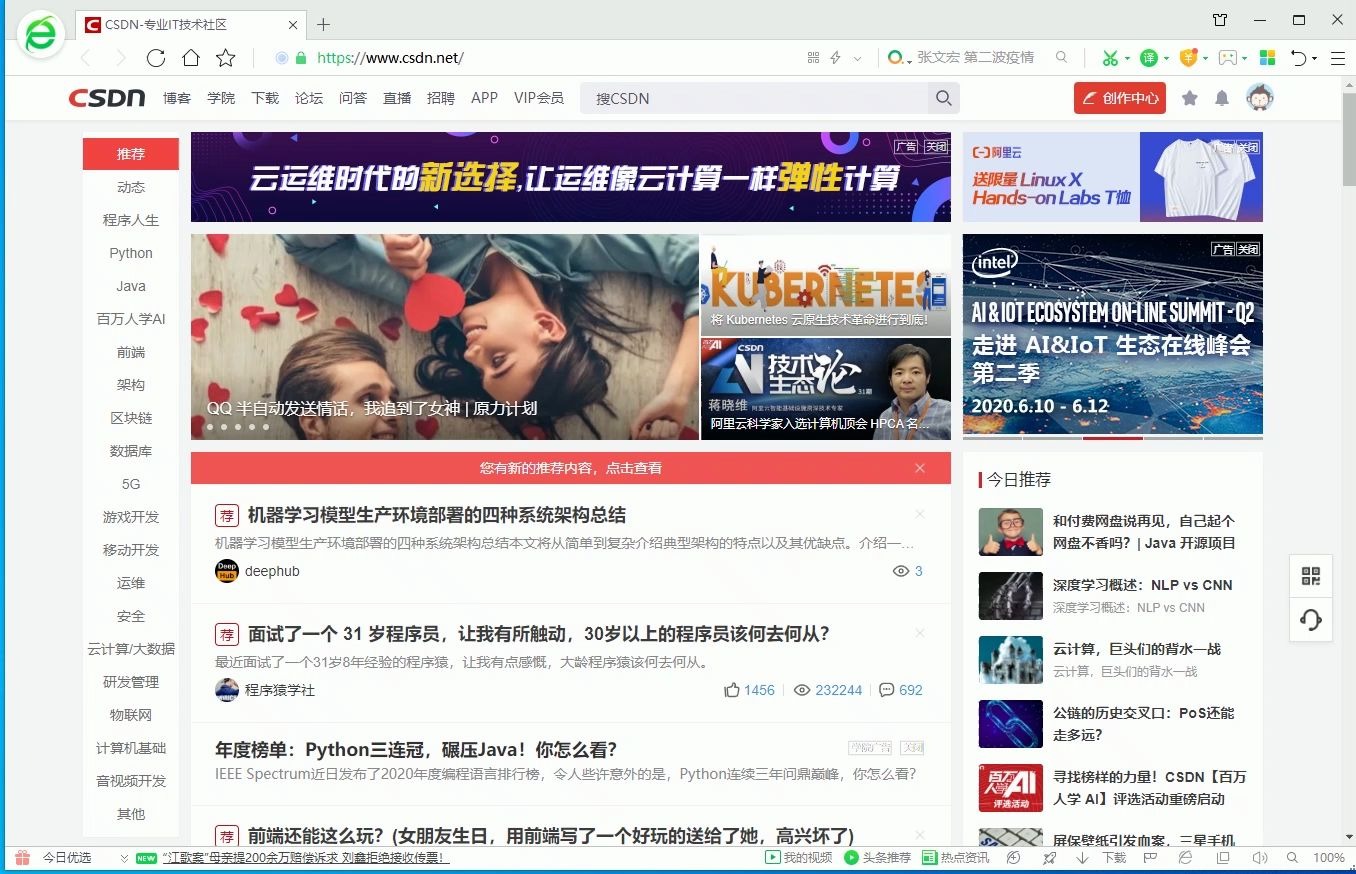Viewport: 1356px width, 874px height.
Task: Open the green translate (译) tool
Action: [1149, 58]
